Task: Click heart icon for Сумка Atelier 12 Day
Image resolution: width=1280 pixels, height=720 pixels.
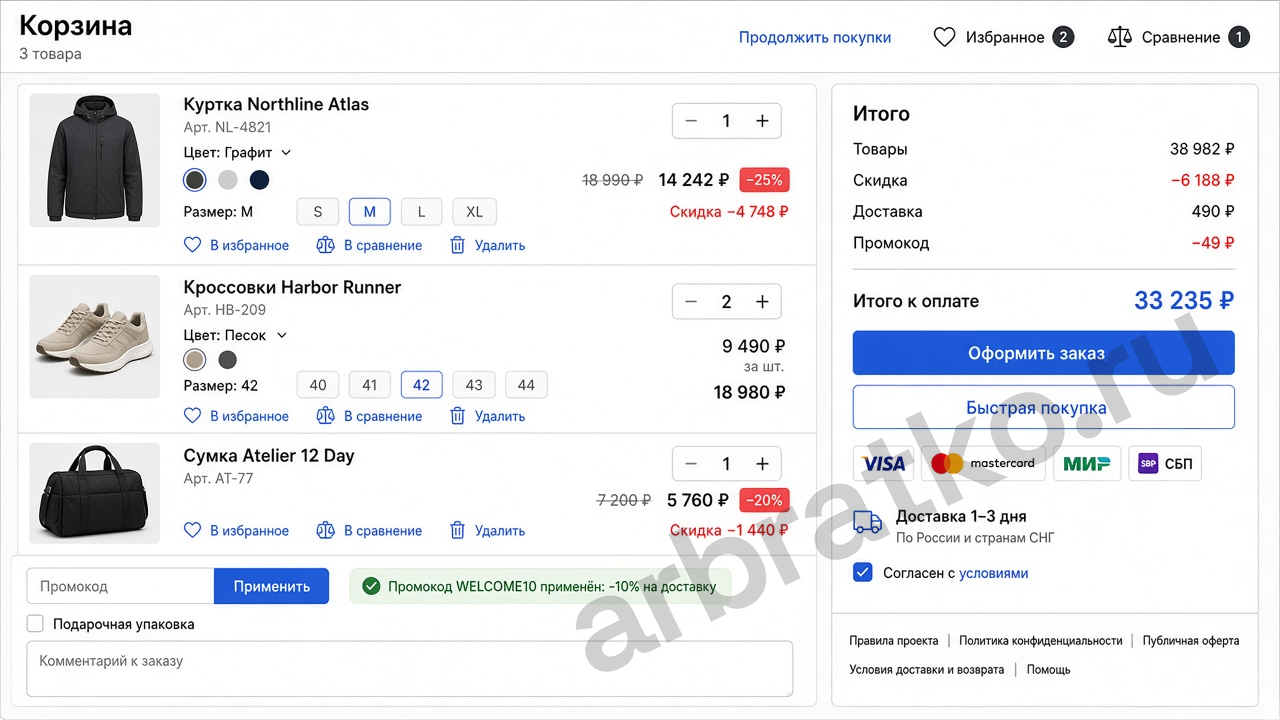Action: (x=193, y=530)
